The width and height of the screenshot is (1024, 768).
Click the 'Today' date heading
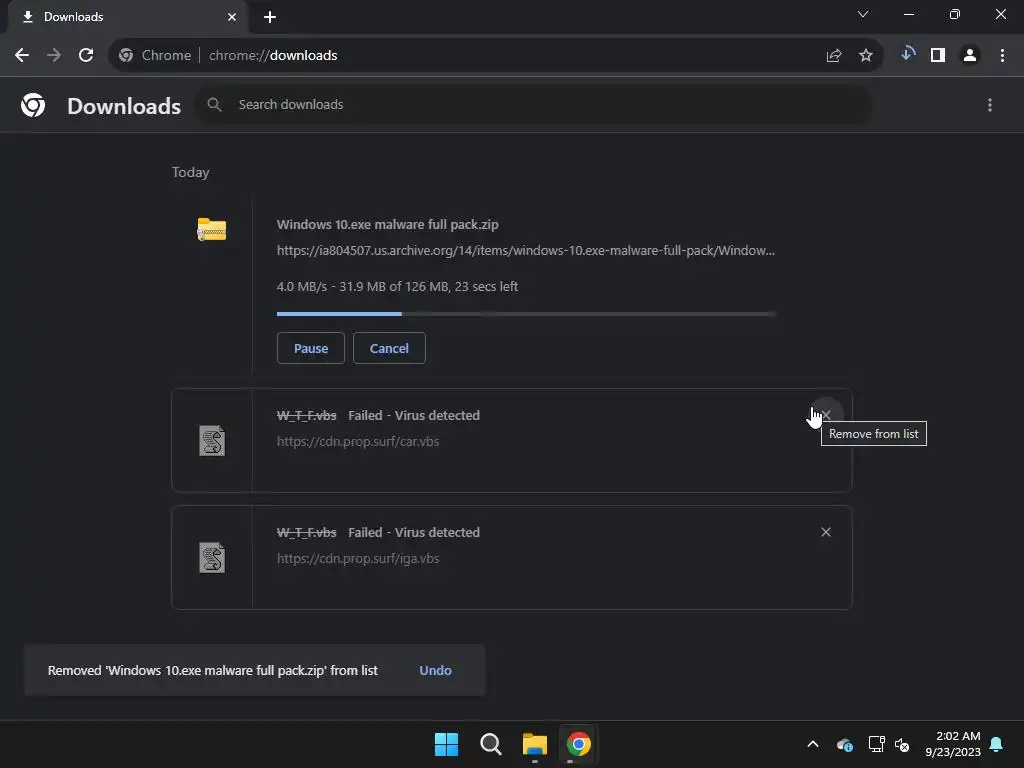click(191, 172)
